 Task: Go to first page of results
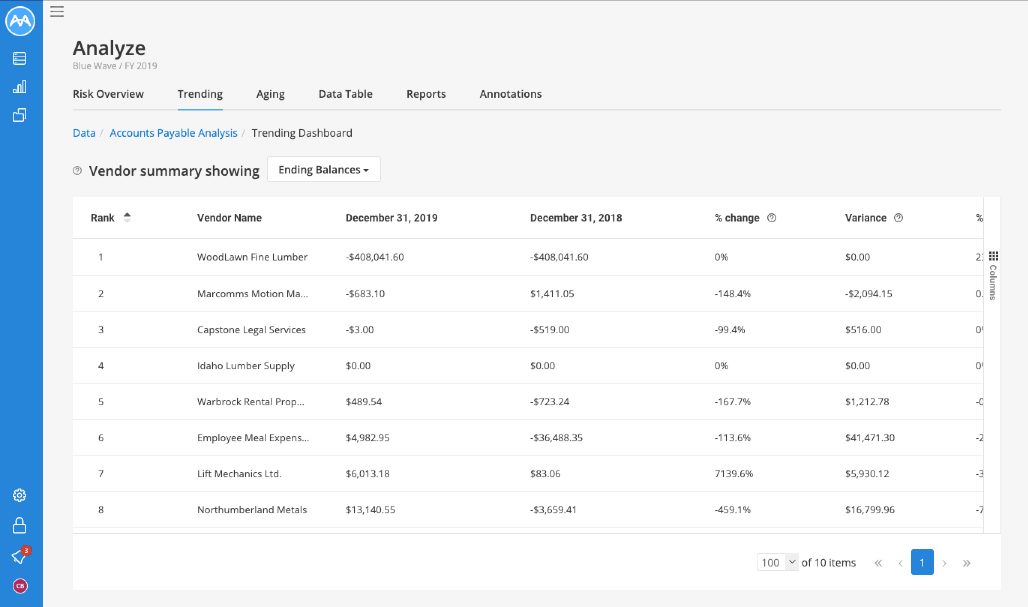[878, 563]
